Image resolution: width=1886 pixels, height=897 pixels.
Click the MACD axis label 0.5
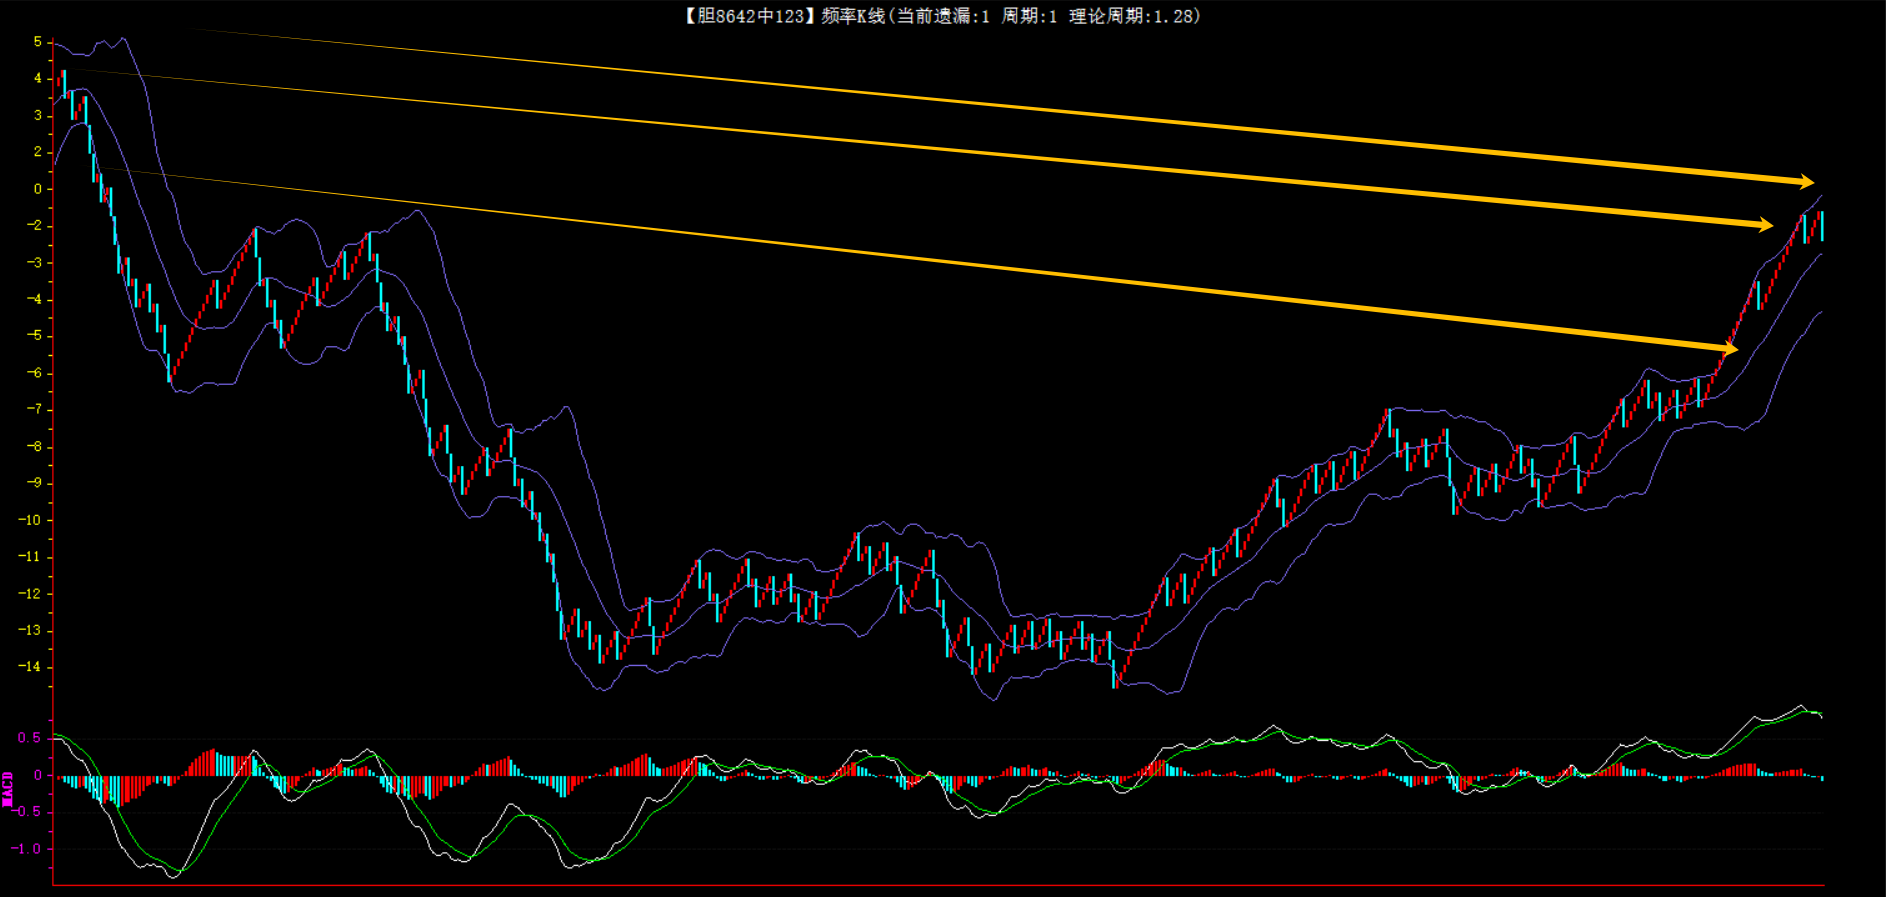coord(30,738)
